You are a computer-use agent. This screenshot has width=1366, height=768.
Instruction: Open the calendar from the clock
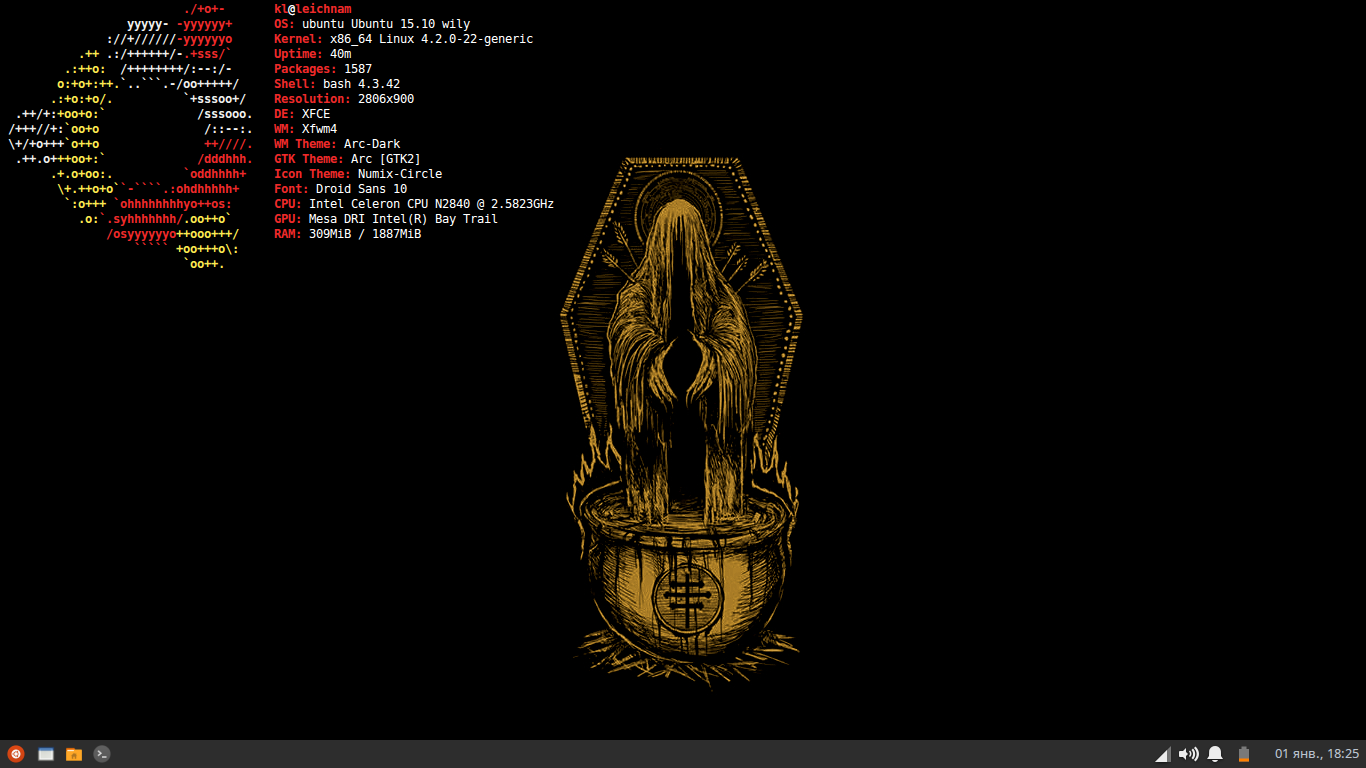[1316, 754]
